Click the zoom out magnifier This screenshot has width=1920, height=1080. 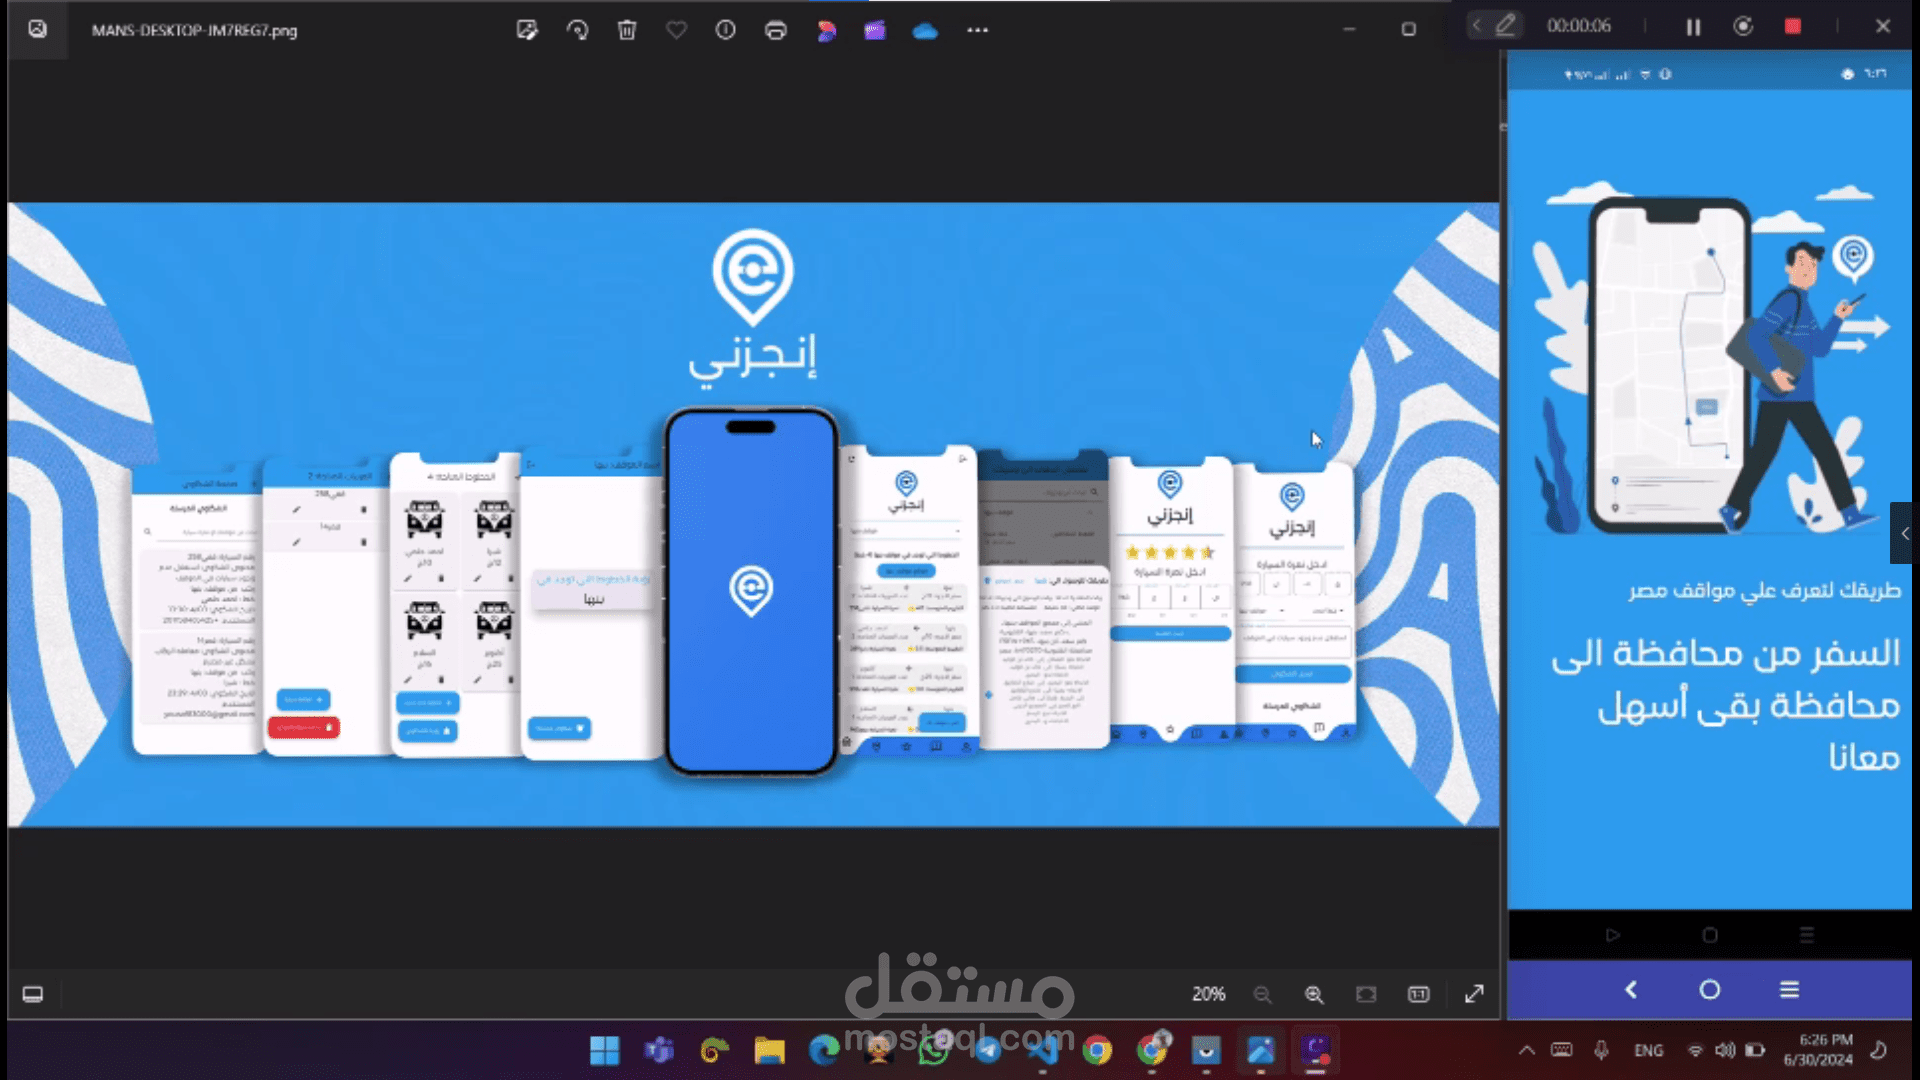(1263, 994)
